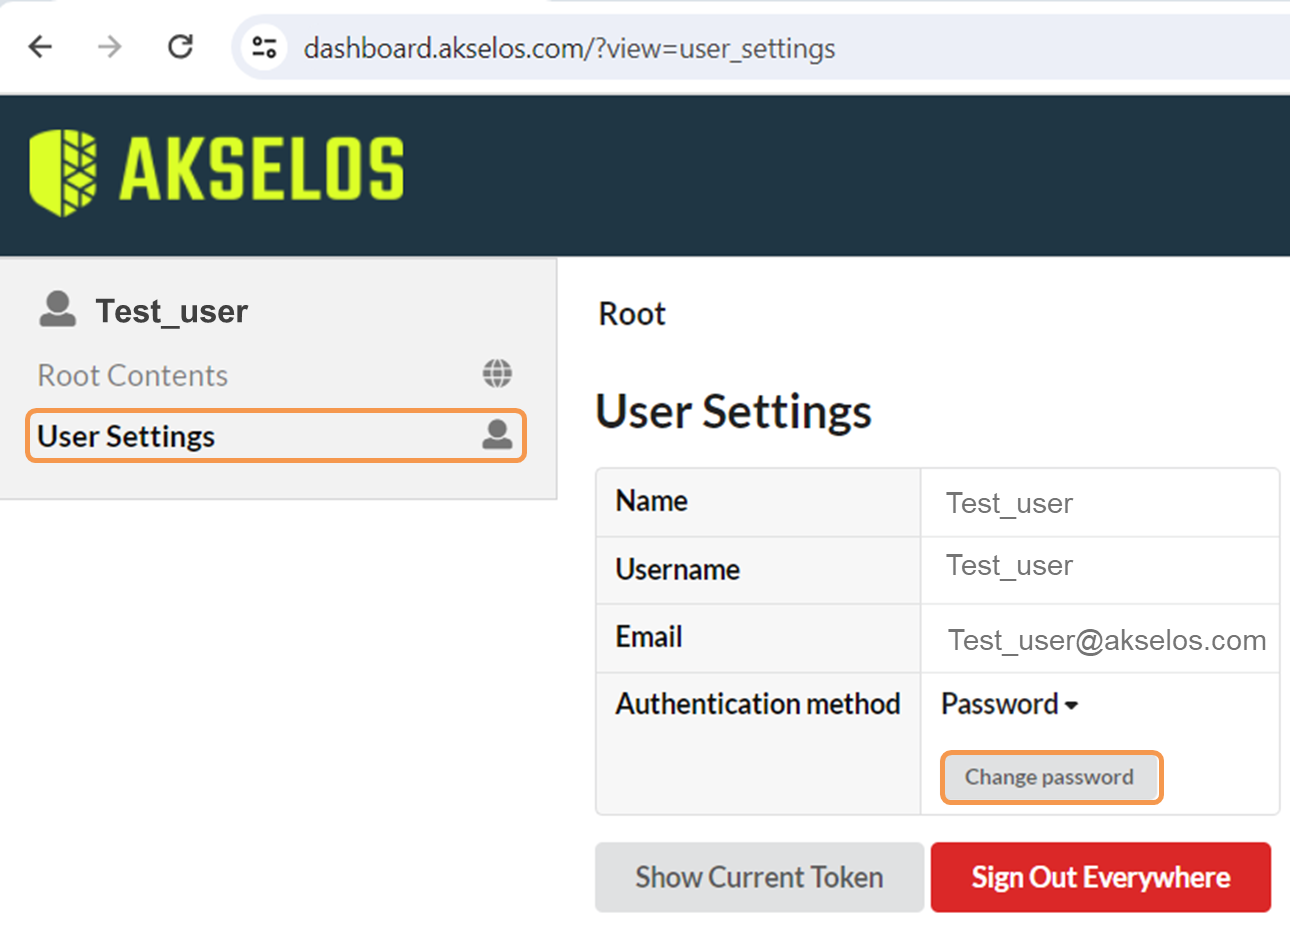Click the Root breadcrumb
The image size is (1290, 925).
click(632, 314)
